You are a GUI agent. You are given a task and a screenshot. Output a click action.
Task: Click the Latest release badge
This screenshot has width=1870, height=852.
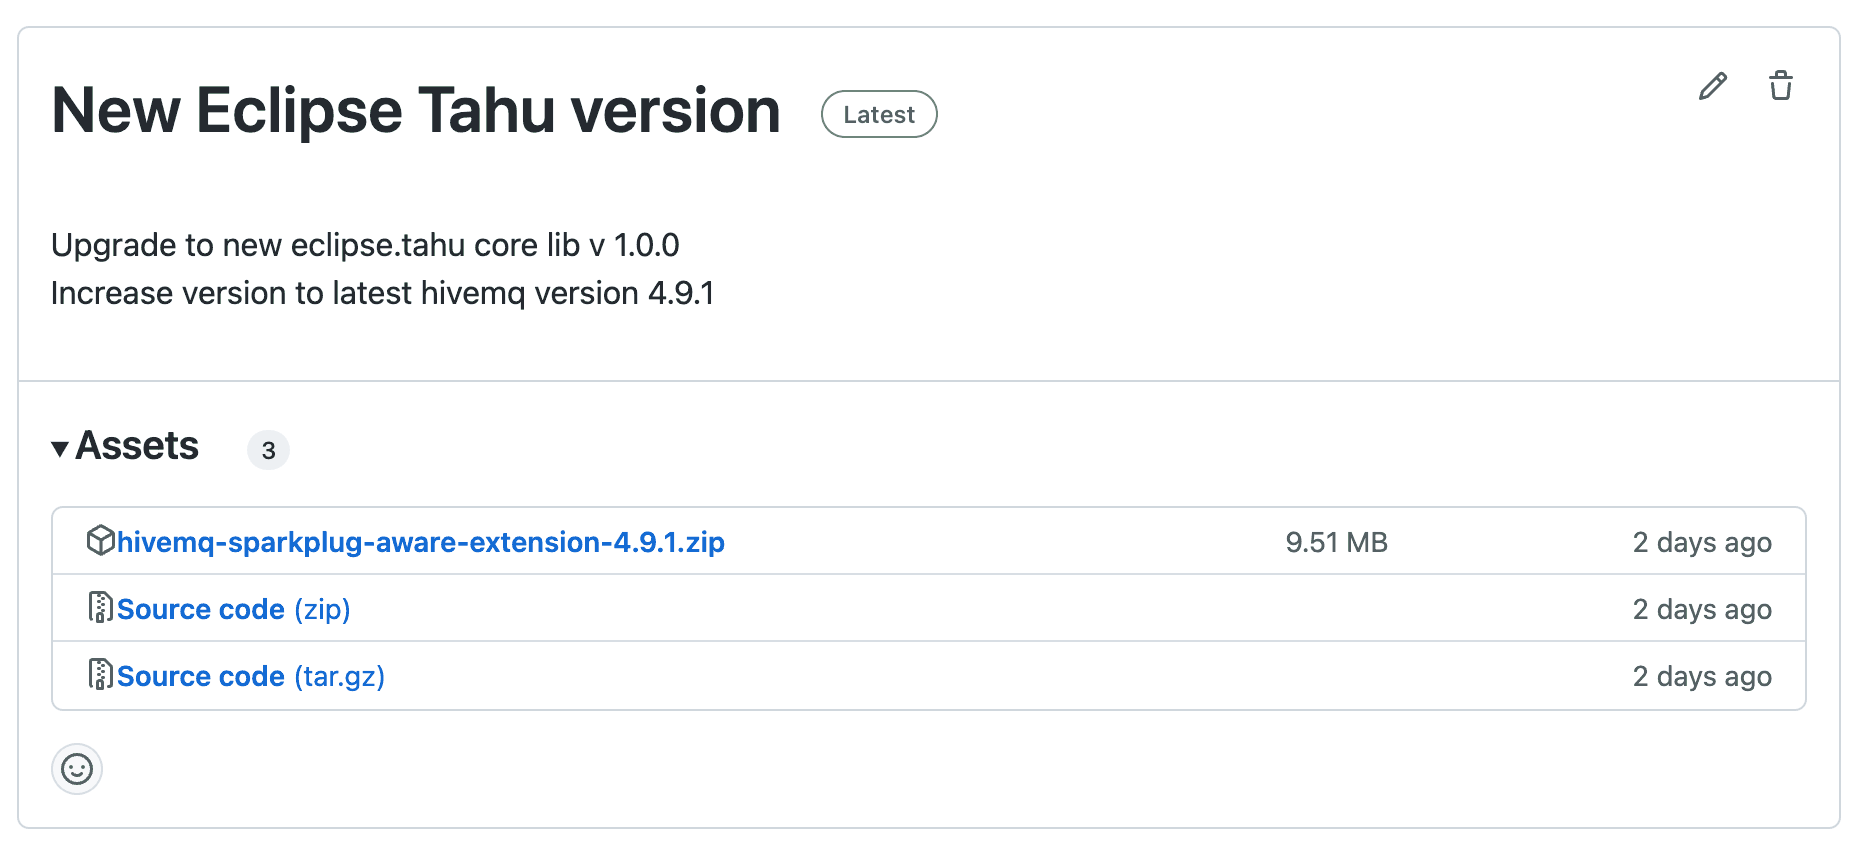[x=879, y=114]
